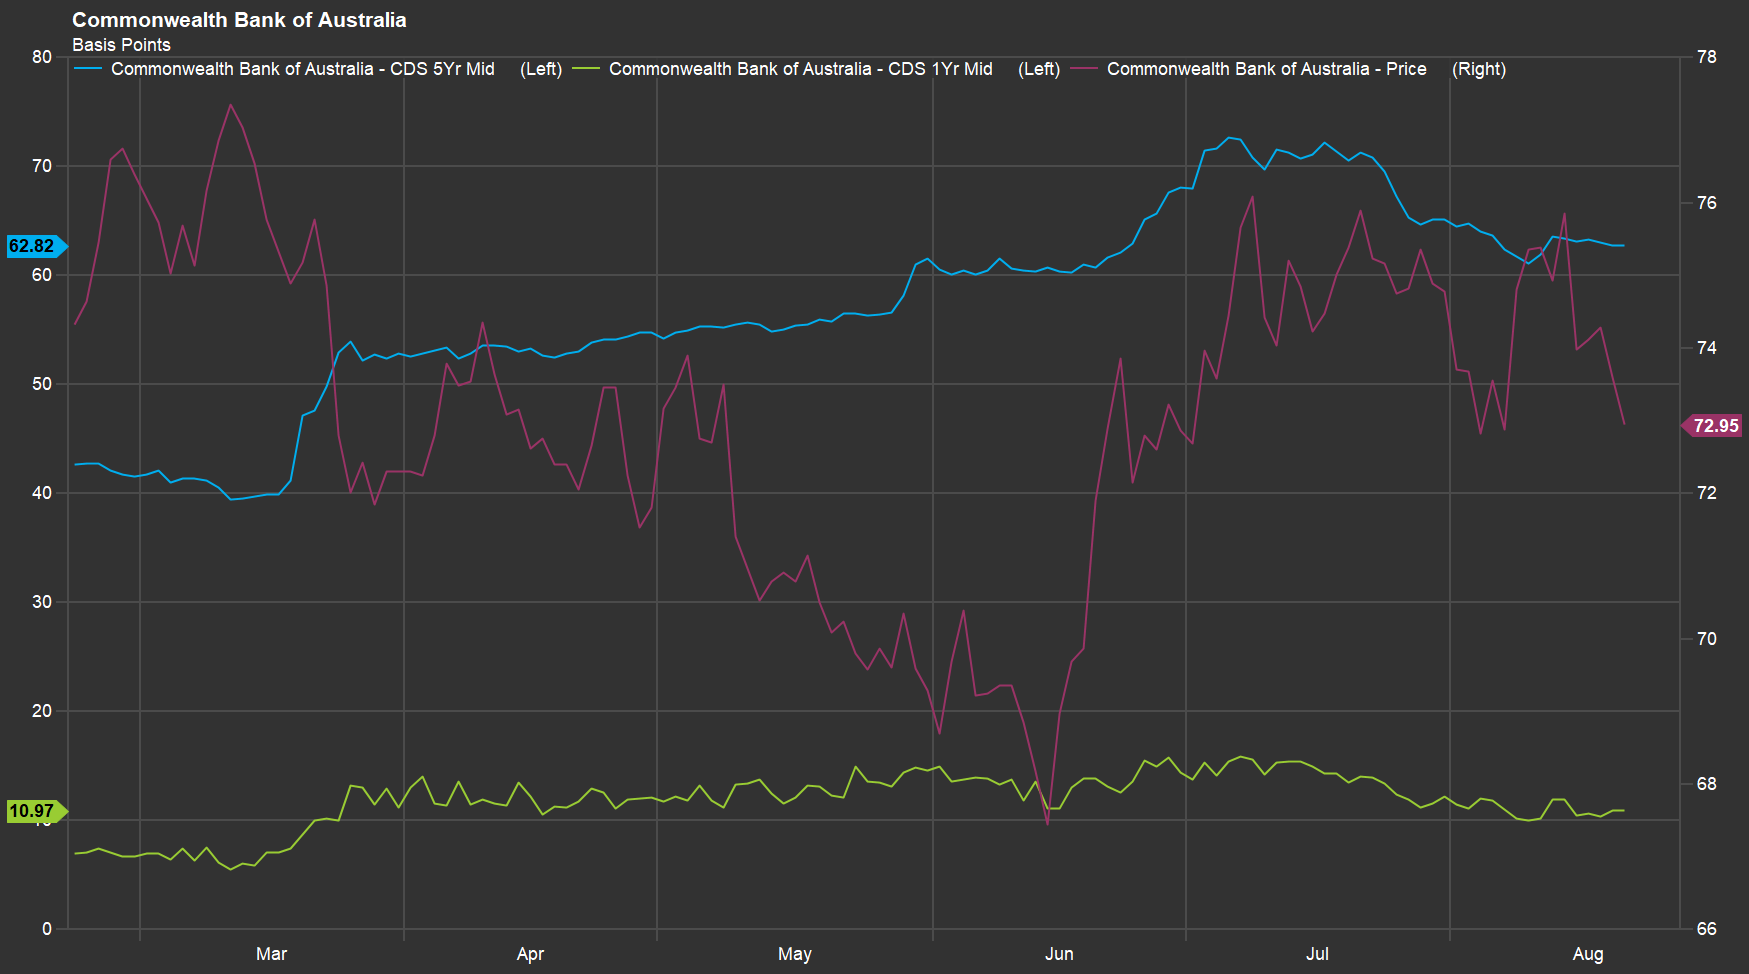1749x974 pixels.
Task: Click the "(Right)" label beside the Price legend
Action: point(1479,69)
